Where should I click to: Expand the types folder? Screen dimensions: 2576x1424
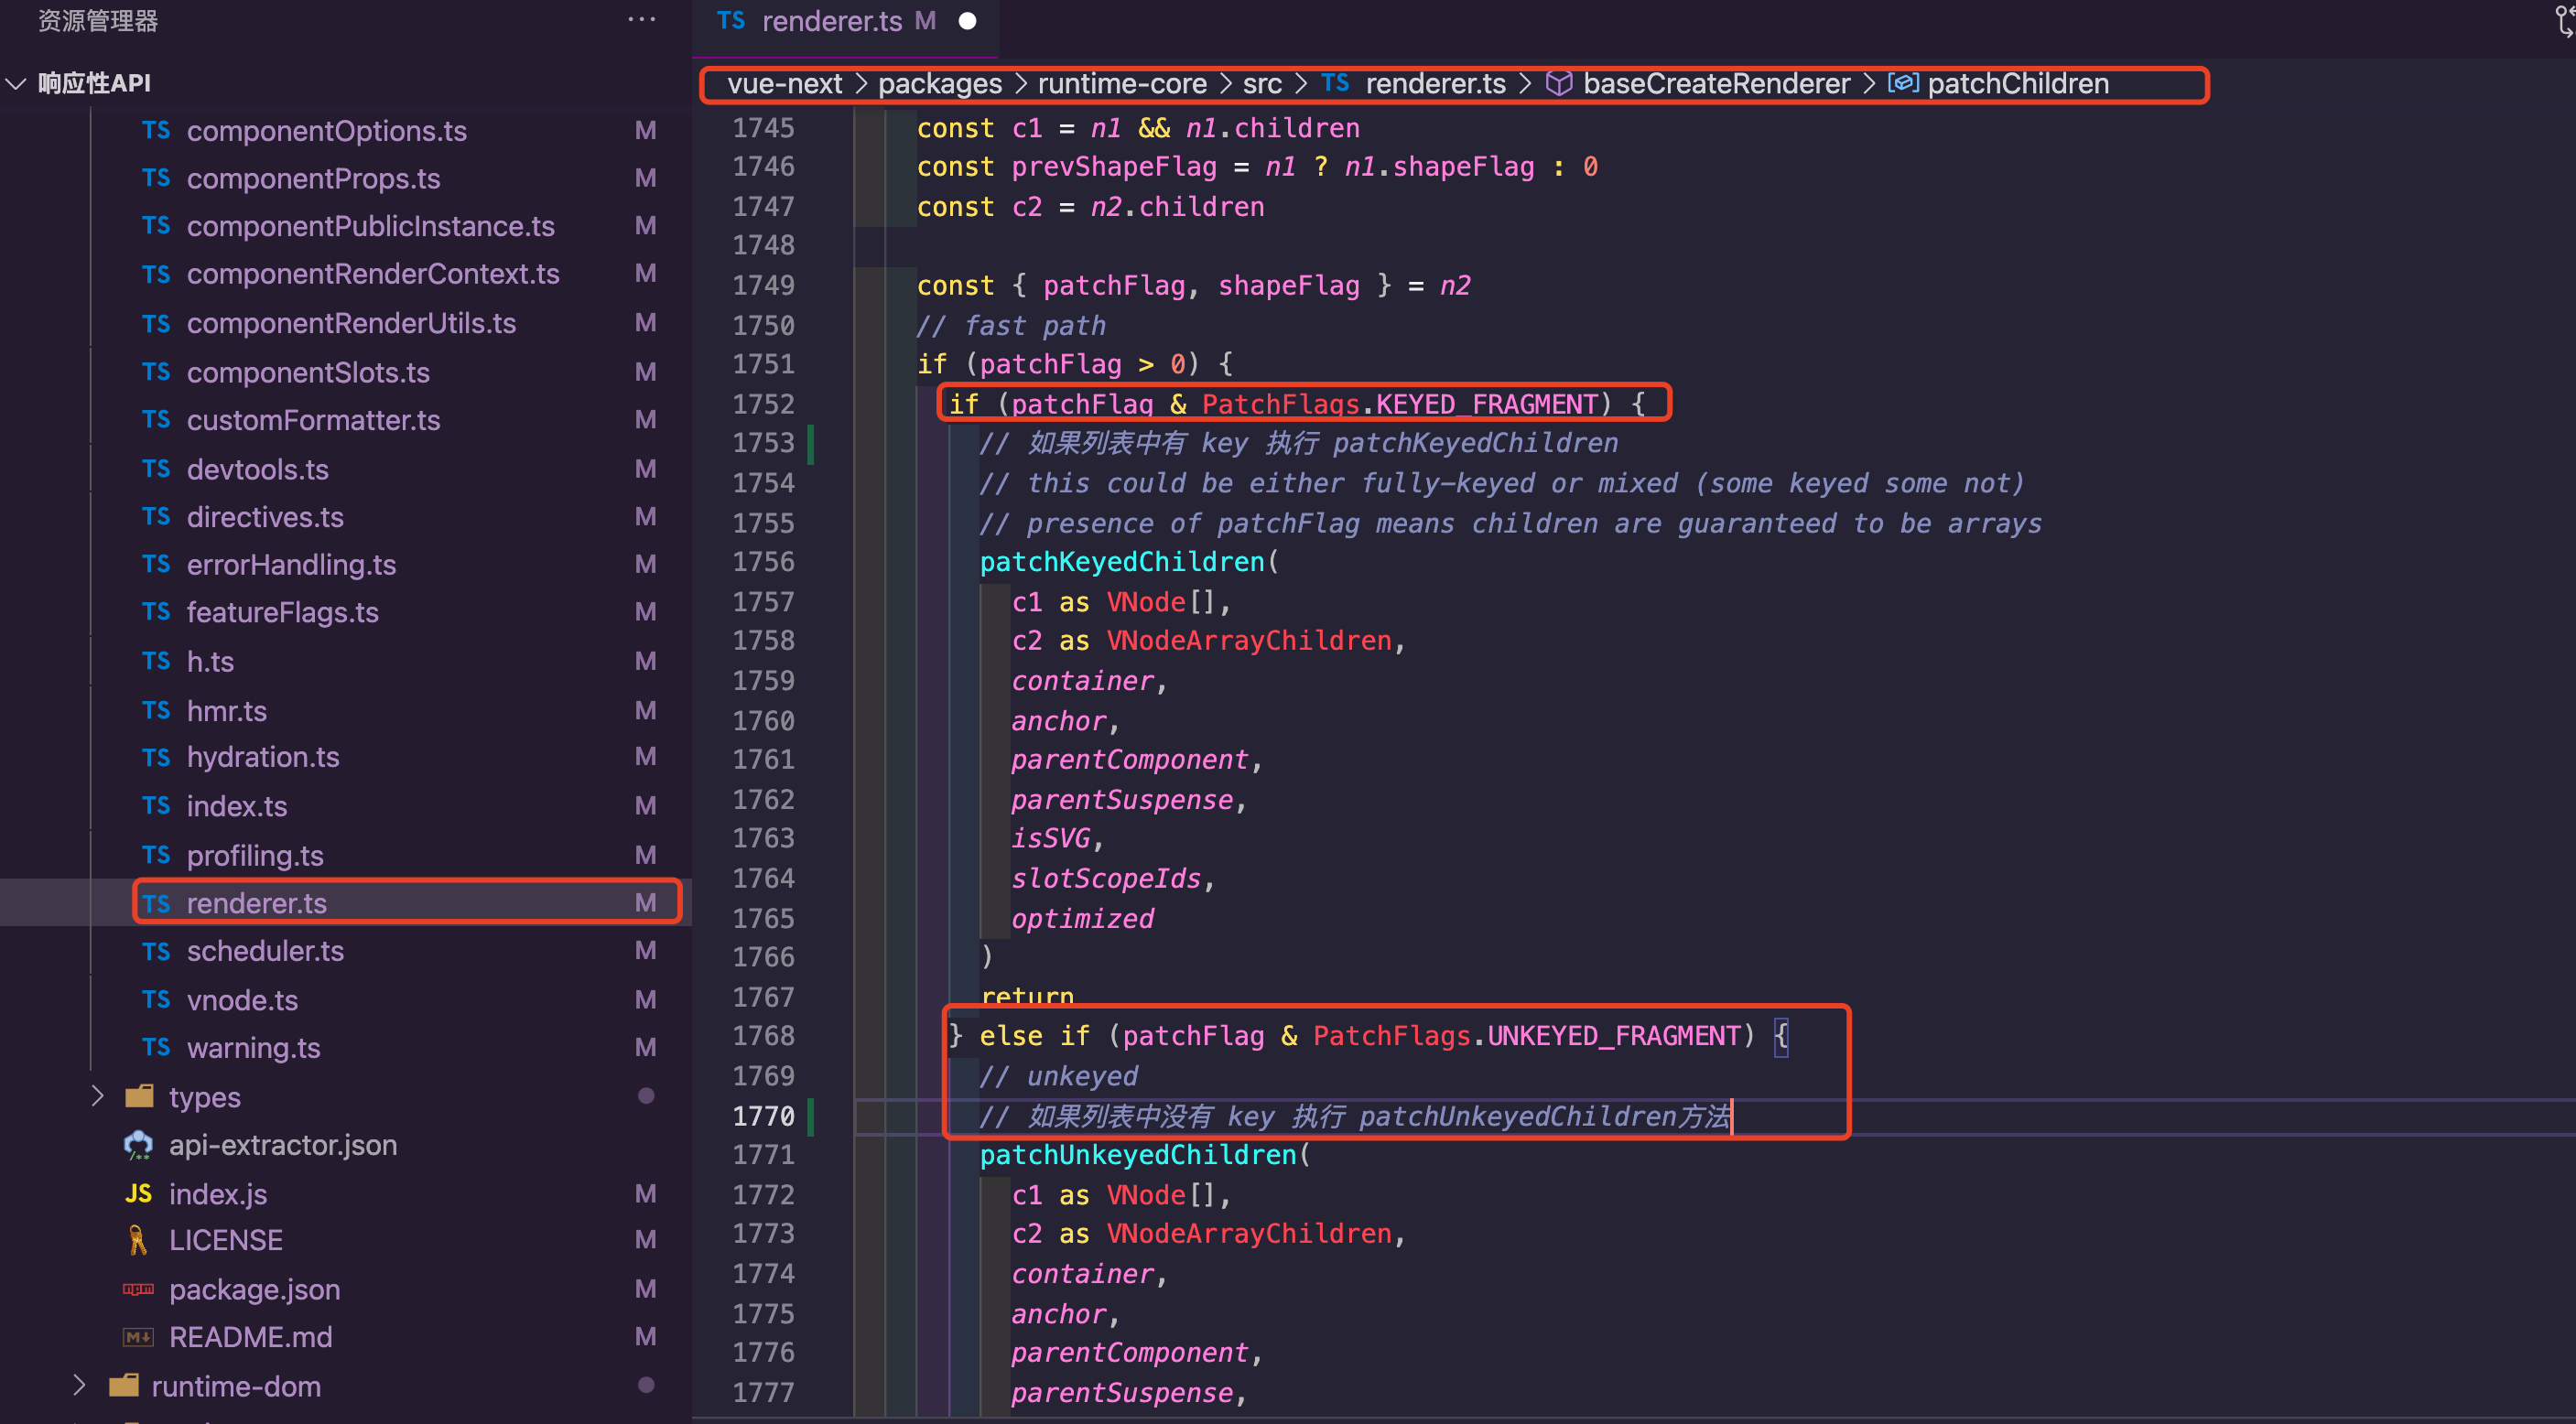[97, 1096]
